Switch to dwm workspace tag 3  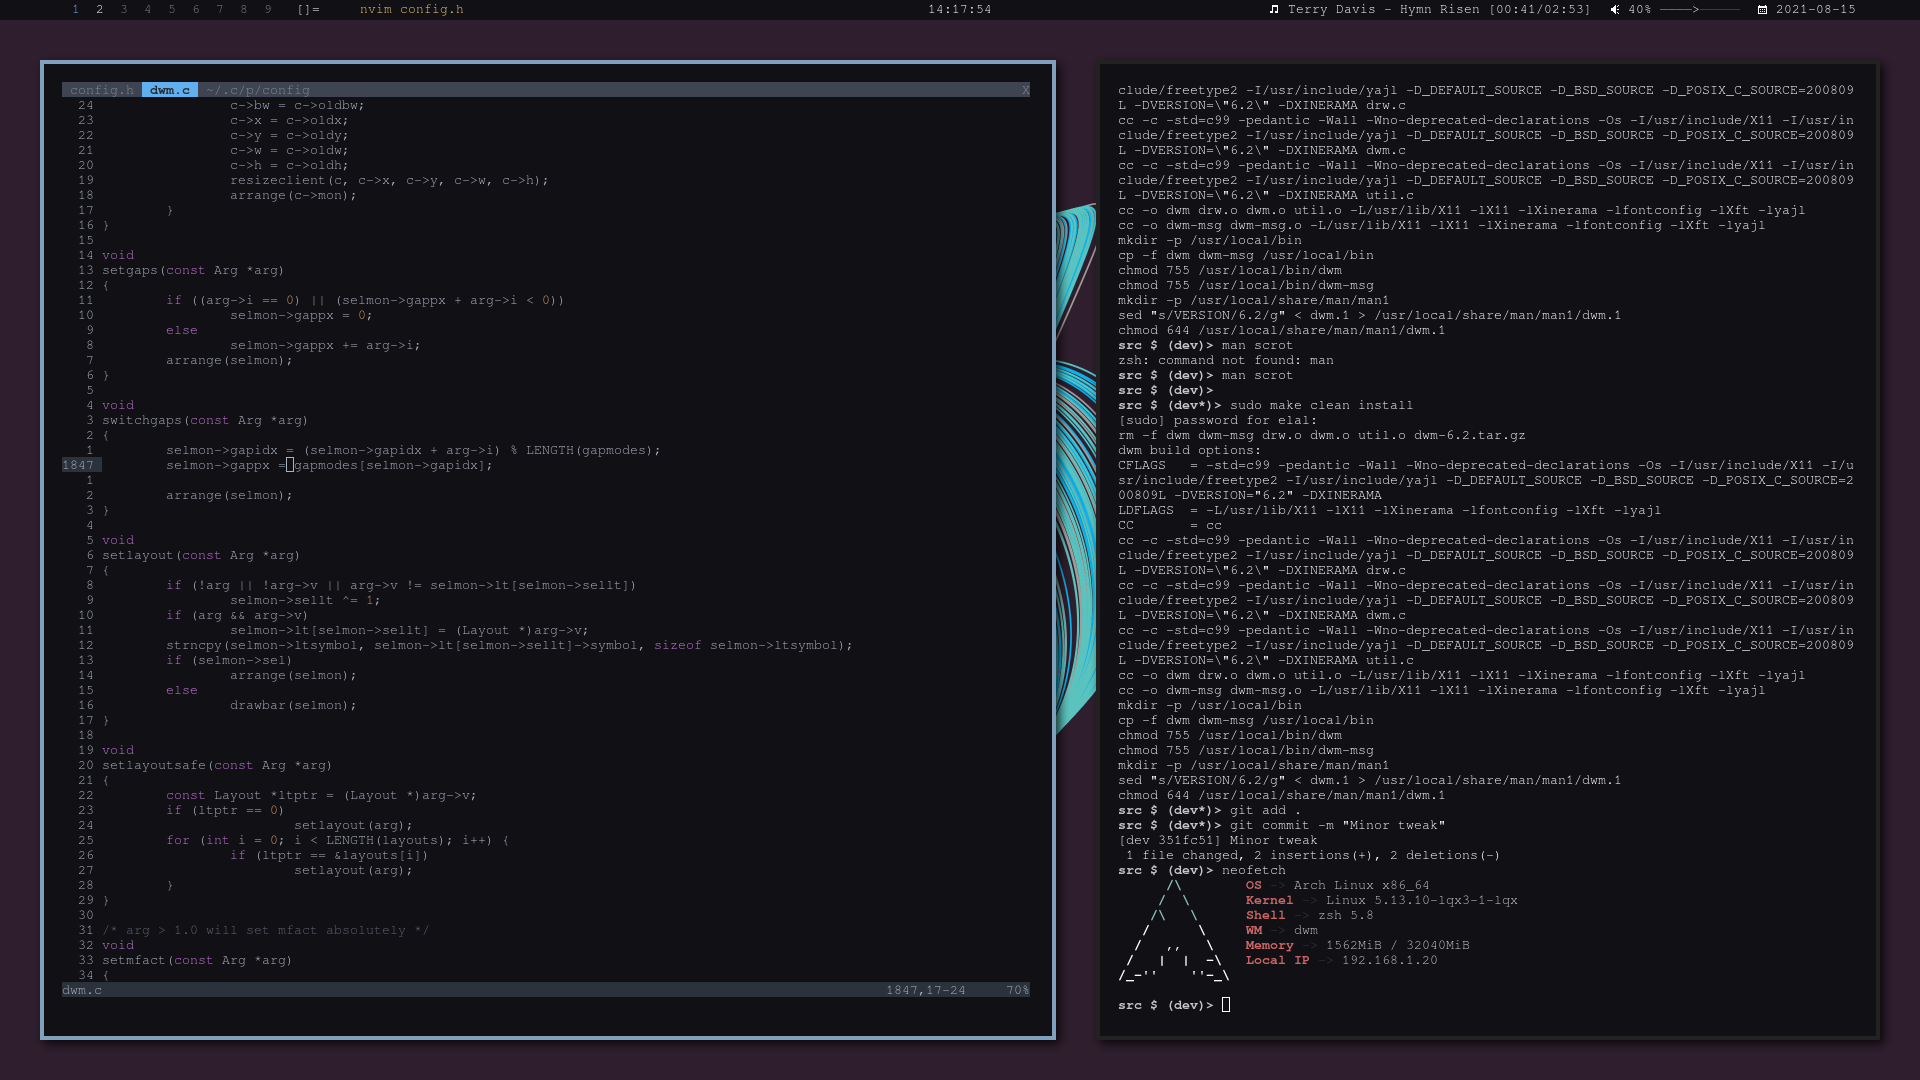point(123,9)
